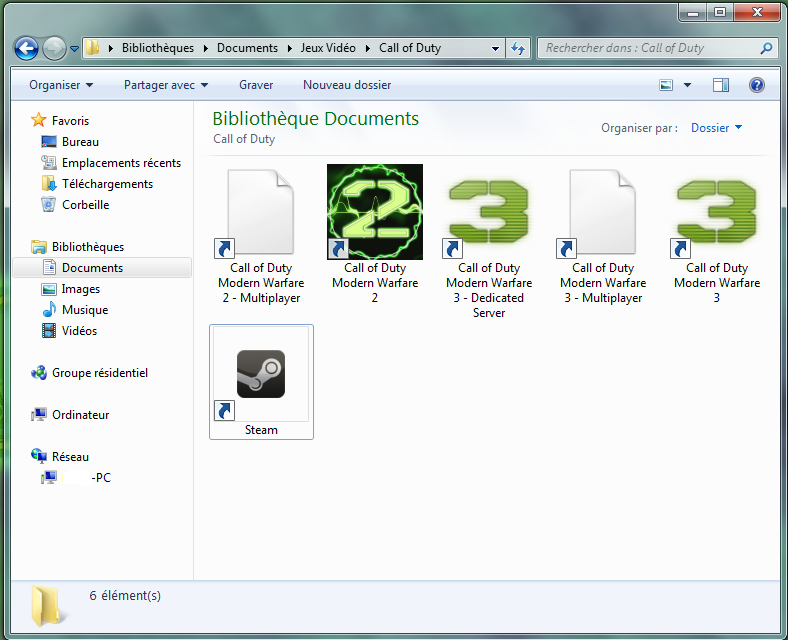The height and width of the screenshot is (640, 788).
Task: Click the folder icon in address bar
Action: point(92,48)
